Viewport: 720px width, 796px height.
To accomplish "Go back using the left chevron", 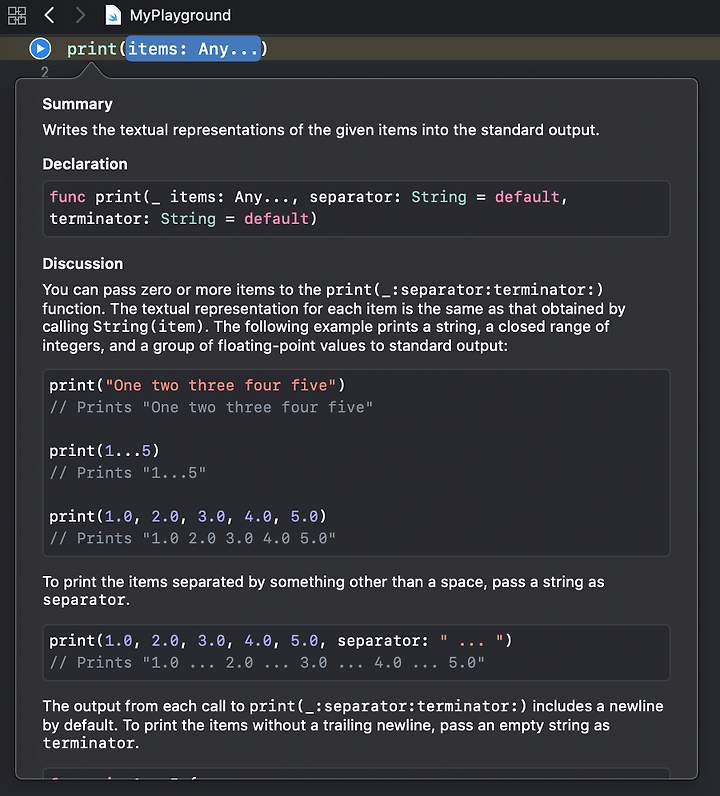I will 50,15.
